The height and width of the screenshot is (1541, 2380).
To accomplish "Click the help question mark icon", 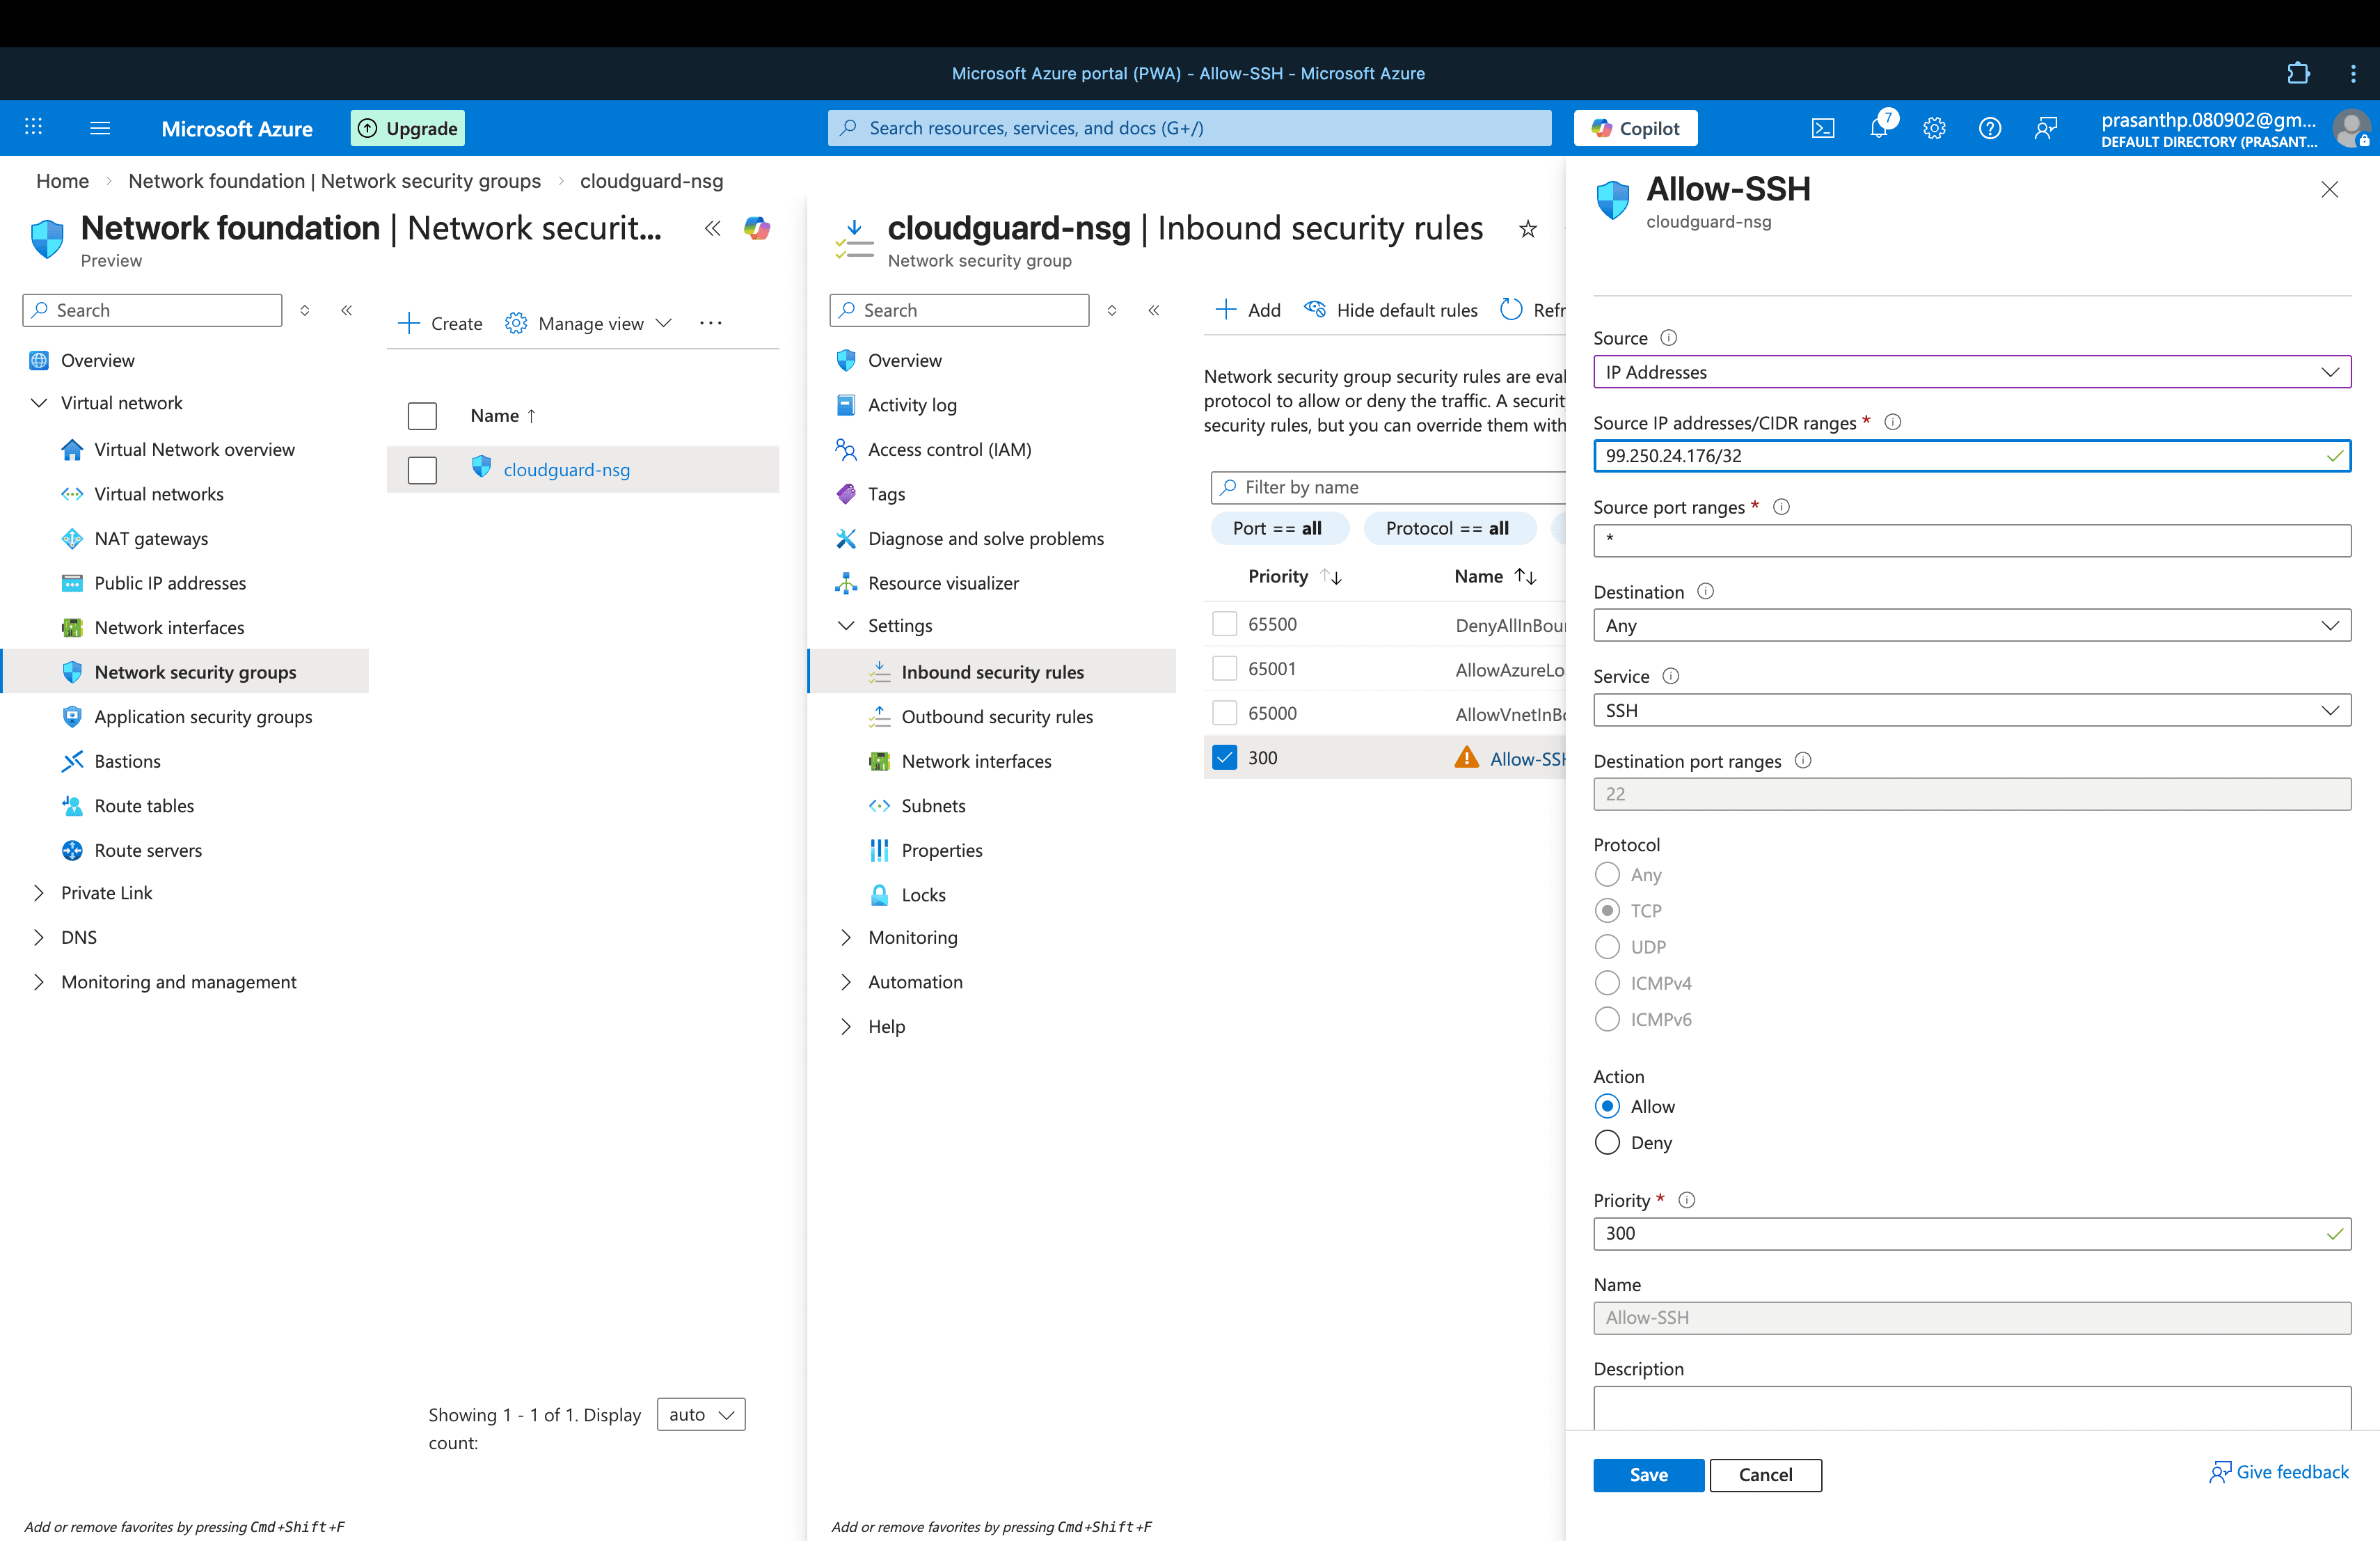I will click(x=1989, y=128).
